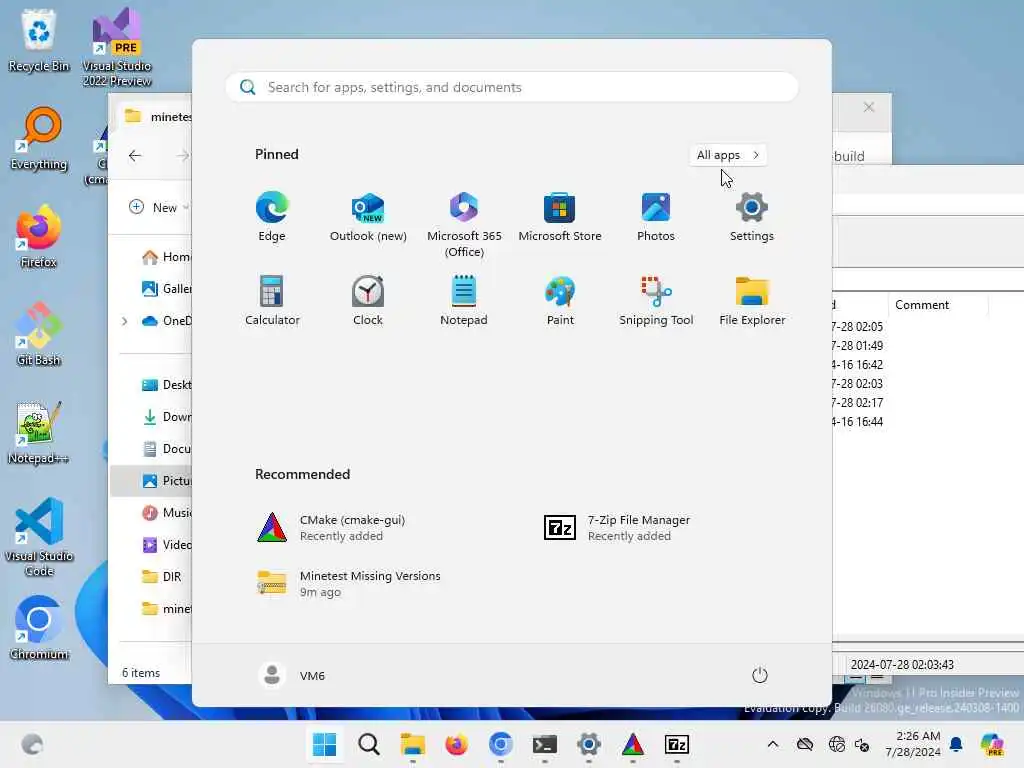The image size is (1024, 768).
Task: Switch to Chromium on the taskbar
Action: click(x=500, y=744)
